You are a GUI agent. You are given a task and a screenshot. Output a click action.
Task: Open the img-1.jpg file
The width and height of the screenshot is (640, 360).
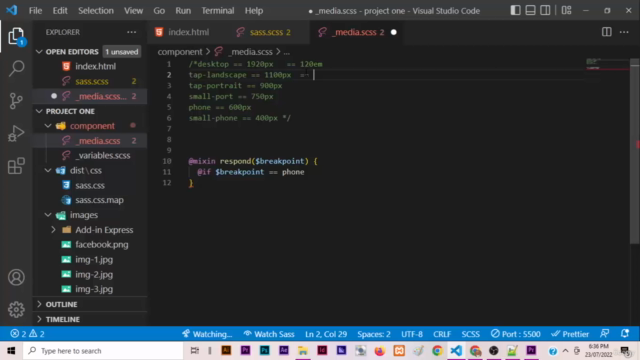90,260
